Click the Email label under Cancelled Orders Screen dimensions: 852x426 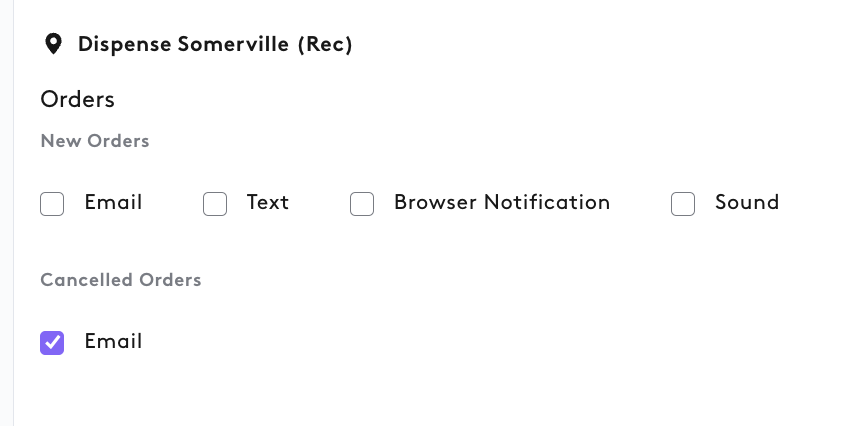click(x=113, y=341)
